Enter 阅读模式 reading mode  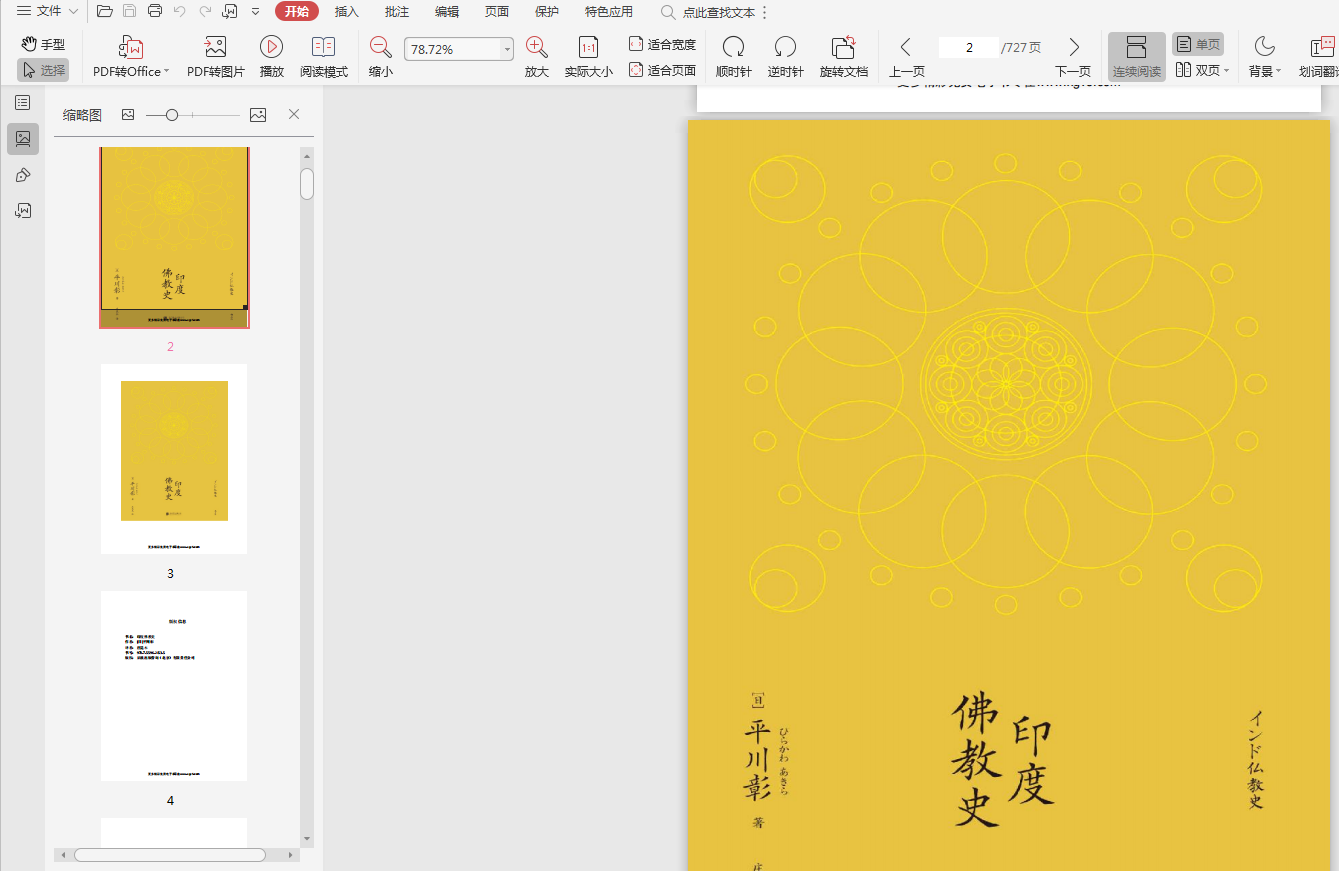coord(323,47)
